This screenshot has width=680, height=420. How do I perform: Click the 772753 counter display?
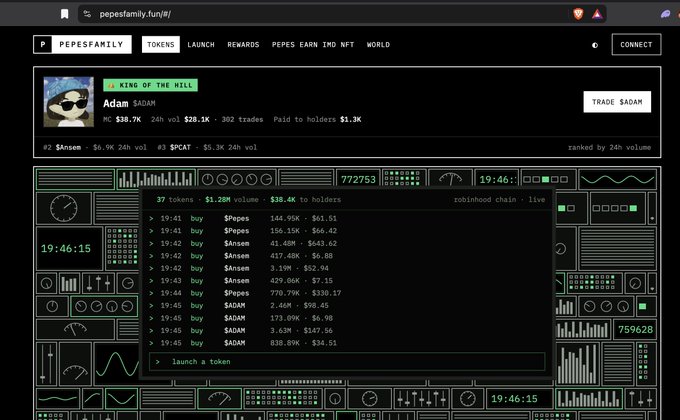pos(358,179)
